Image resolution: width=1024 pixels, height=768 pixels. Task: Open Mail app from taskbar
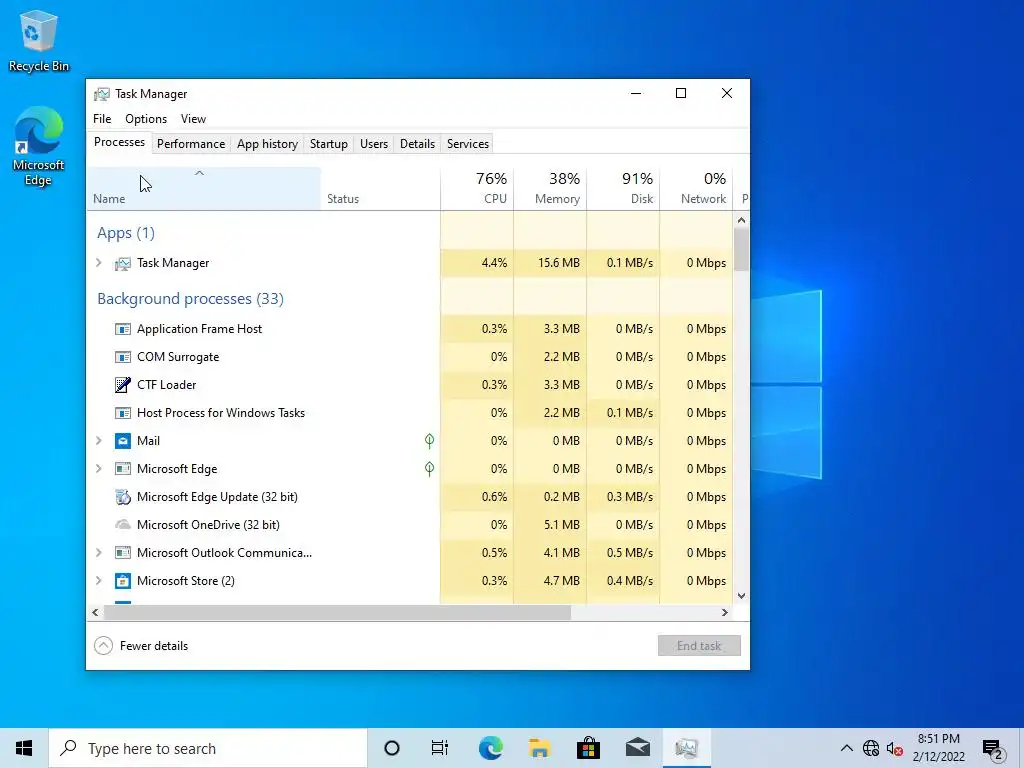click(637, 748)
